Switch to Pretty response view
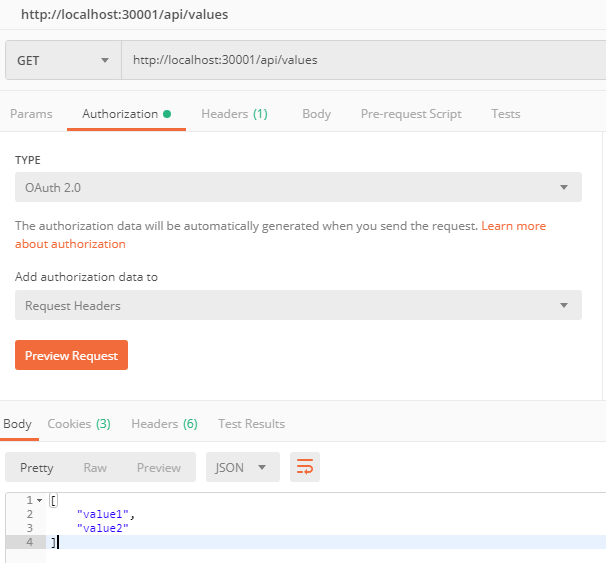Viewport: 606px width, 563px height. (x=37, y=468)
